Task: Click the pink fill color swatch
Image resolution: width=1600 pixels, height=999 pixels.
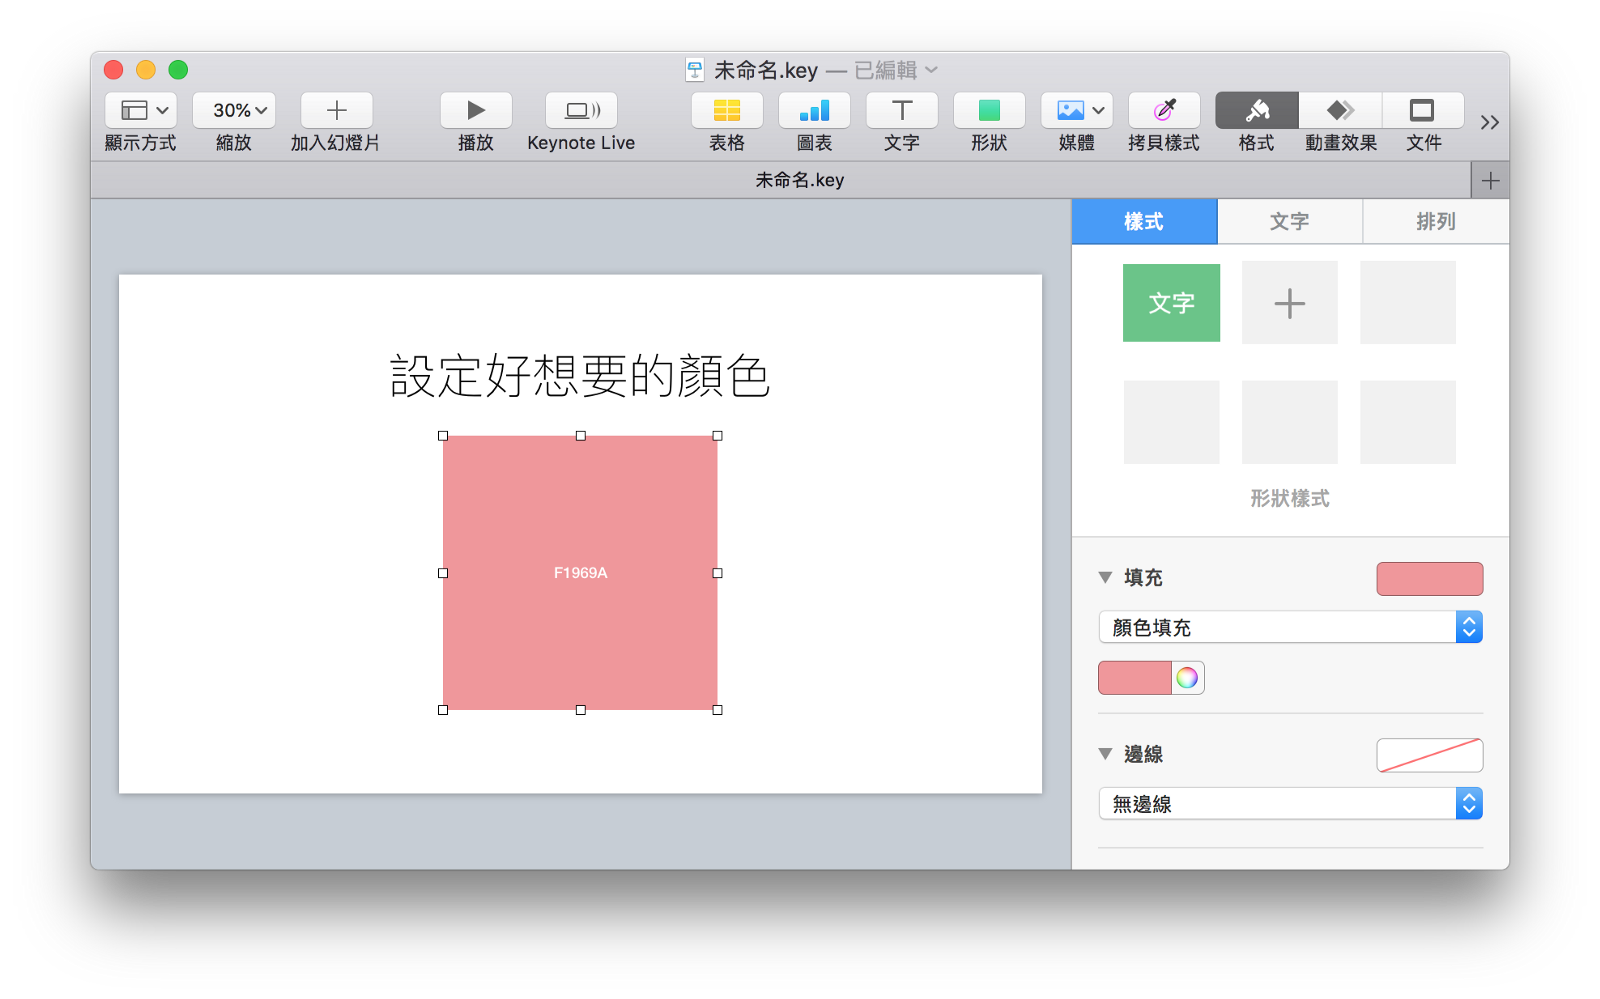Action: click(1135, 677)
